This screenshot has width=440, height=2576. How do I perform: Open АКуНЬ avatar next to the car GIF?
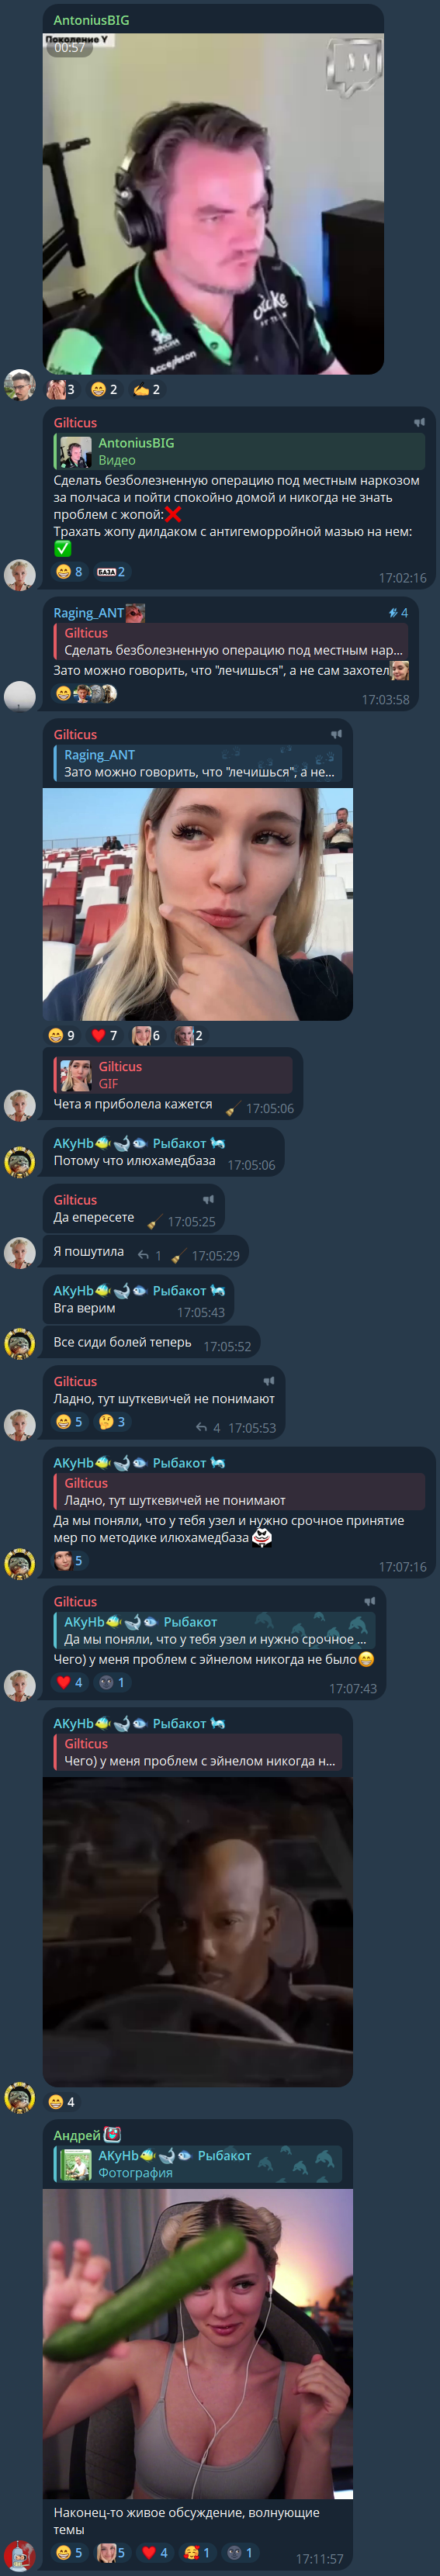(20, 2096)
